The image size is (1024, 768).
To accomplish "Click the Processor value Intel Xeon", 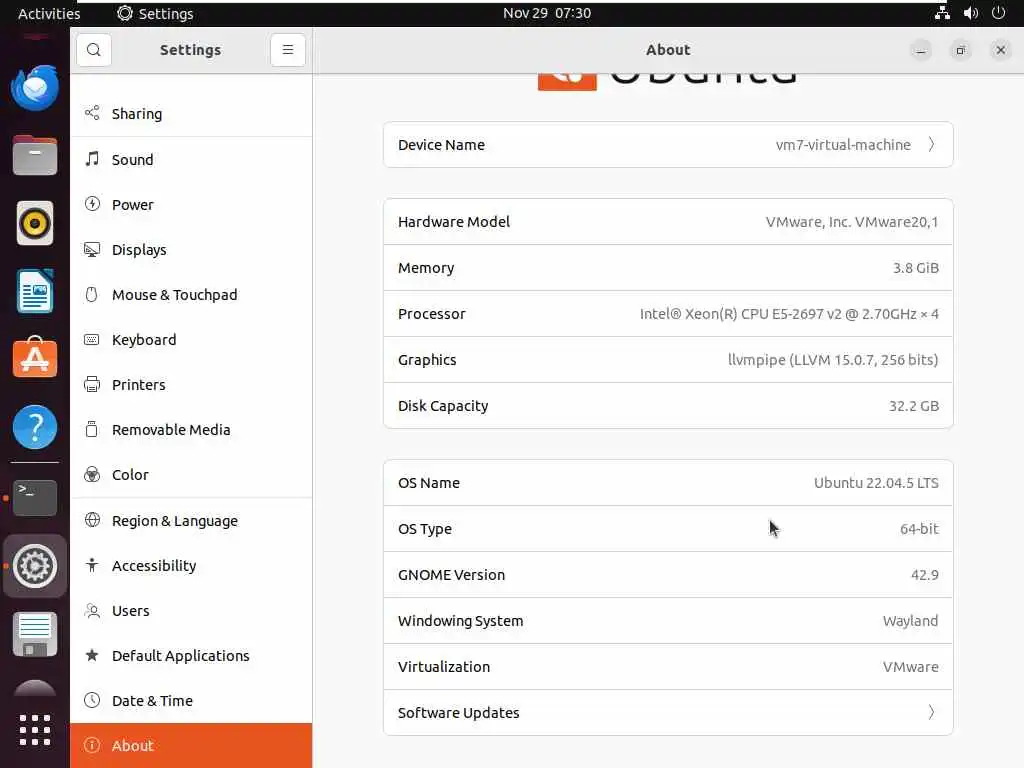I will click(789, 314).
